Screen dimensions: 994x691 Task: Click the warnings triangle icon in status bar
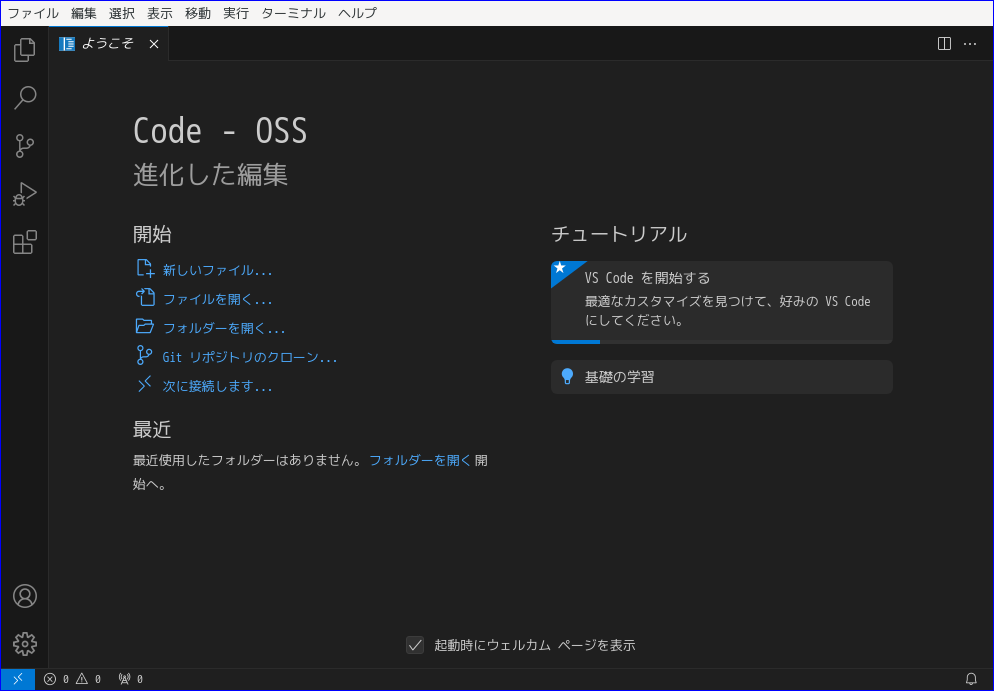[82, 679]
